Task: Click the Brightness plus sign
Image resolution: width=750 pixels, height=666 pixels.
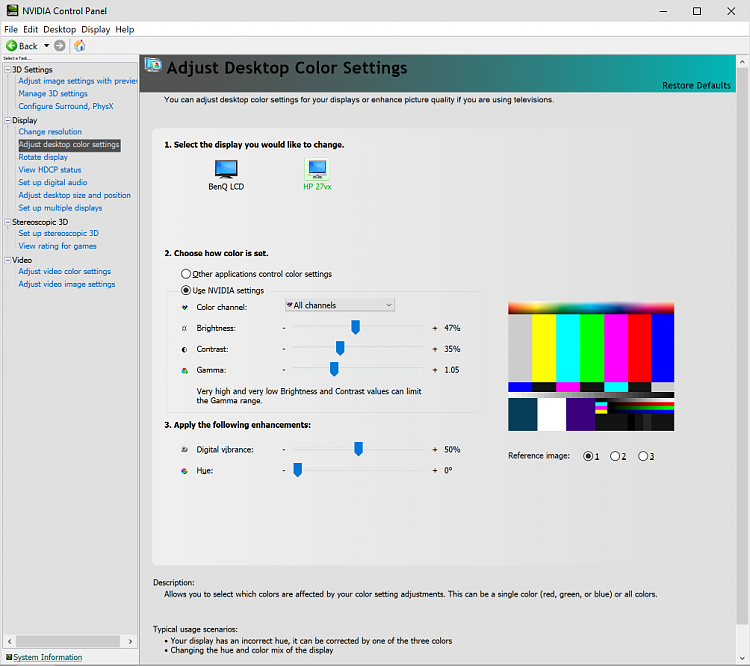Action: (x=435, y=328)
